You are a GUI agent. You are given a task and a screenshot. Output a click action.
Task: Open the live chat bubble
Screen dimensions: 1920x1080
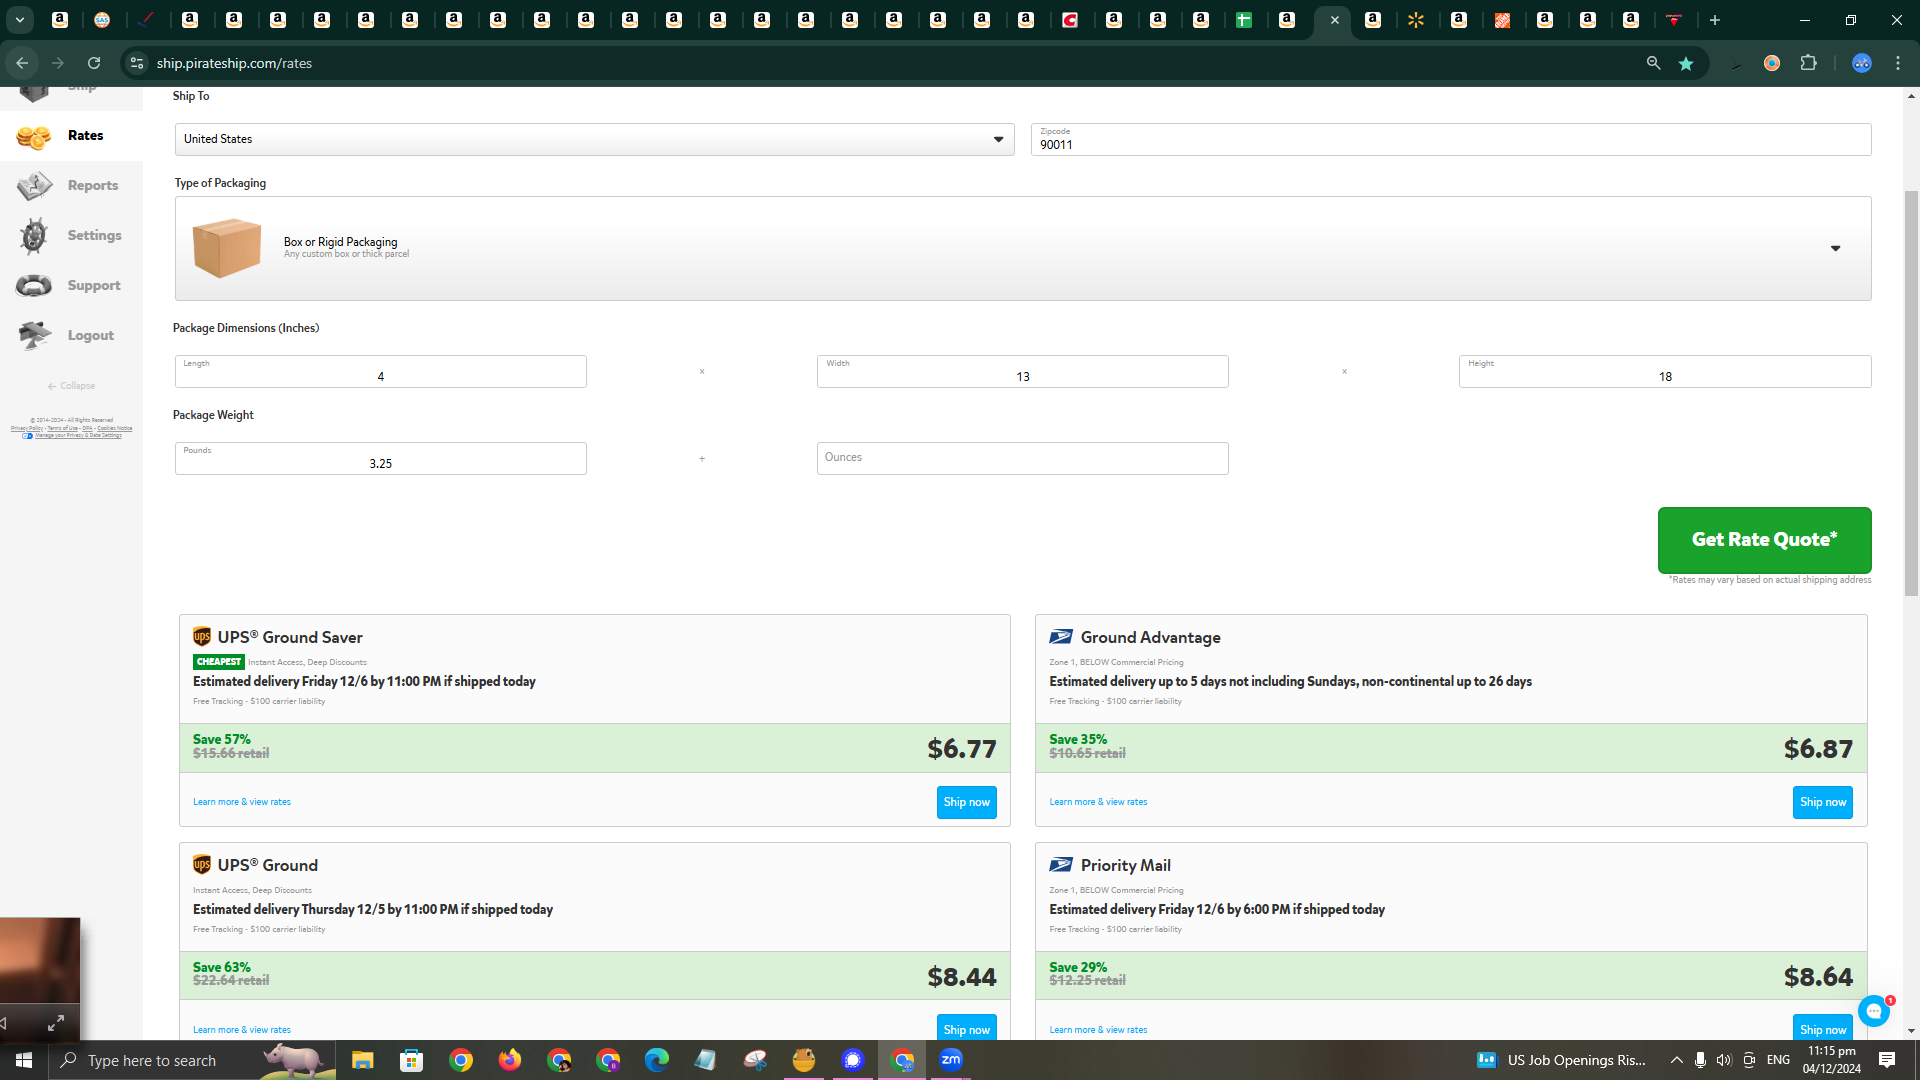1874,1011
